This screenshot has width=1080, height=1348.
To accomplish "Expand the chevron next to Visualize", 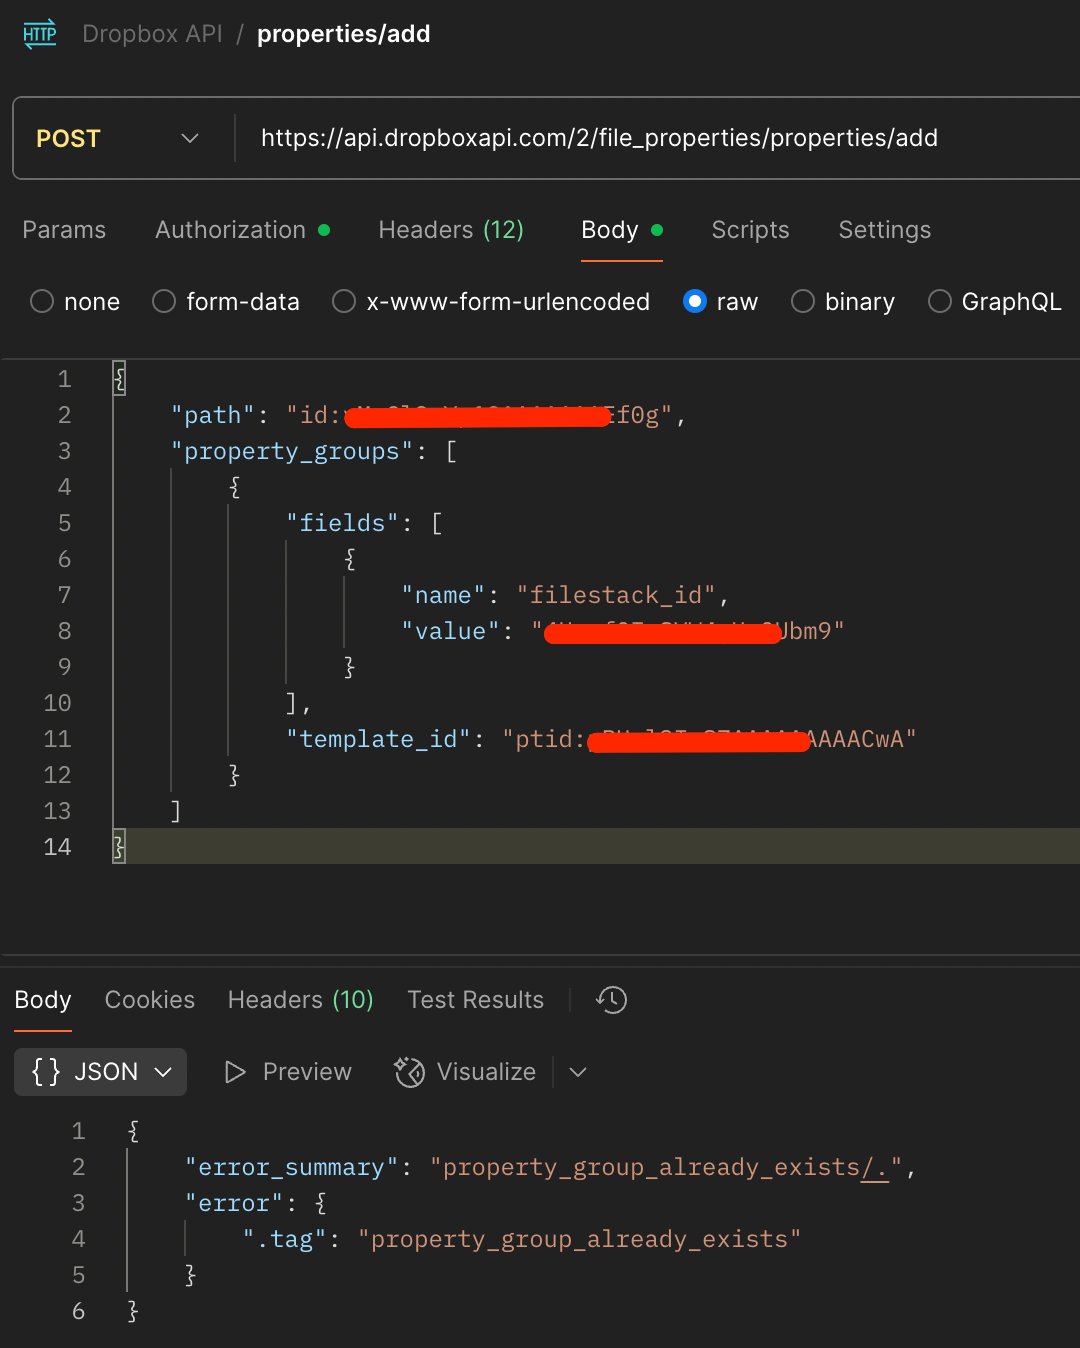I will (577, 1072).
